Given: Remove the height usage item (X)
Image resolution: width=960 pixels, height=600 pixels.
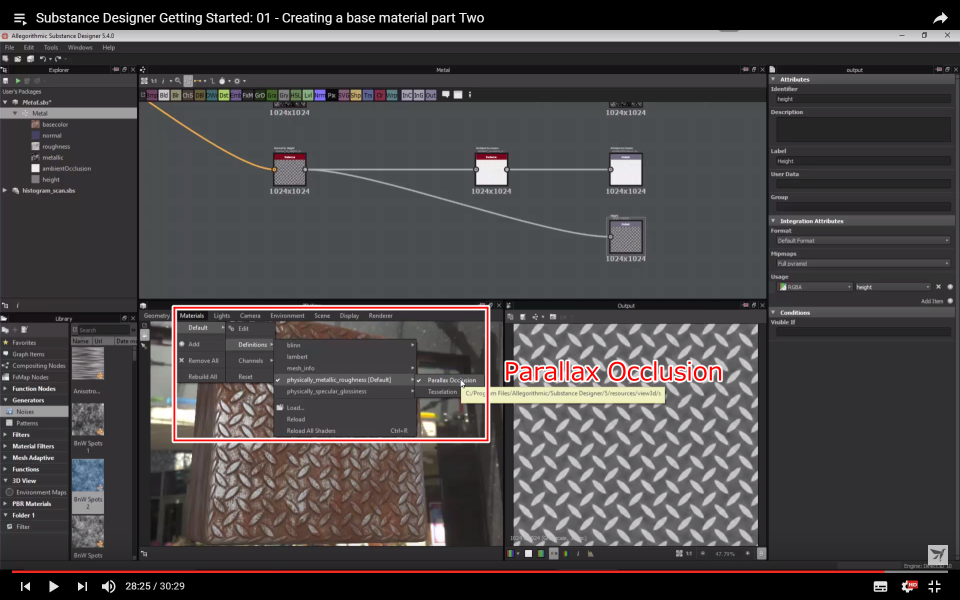Looking at the screenshot, I should point(939,287).
